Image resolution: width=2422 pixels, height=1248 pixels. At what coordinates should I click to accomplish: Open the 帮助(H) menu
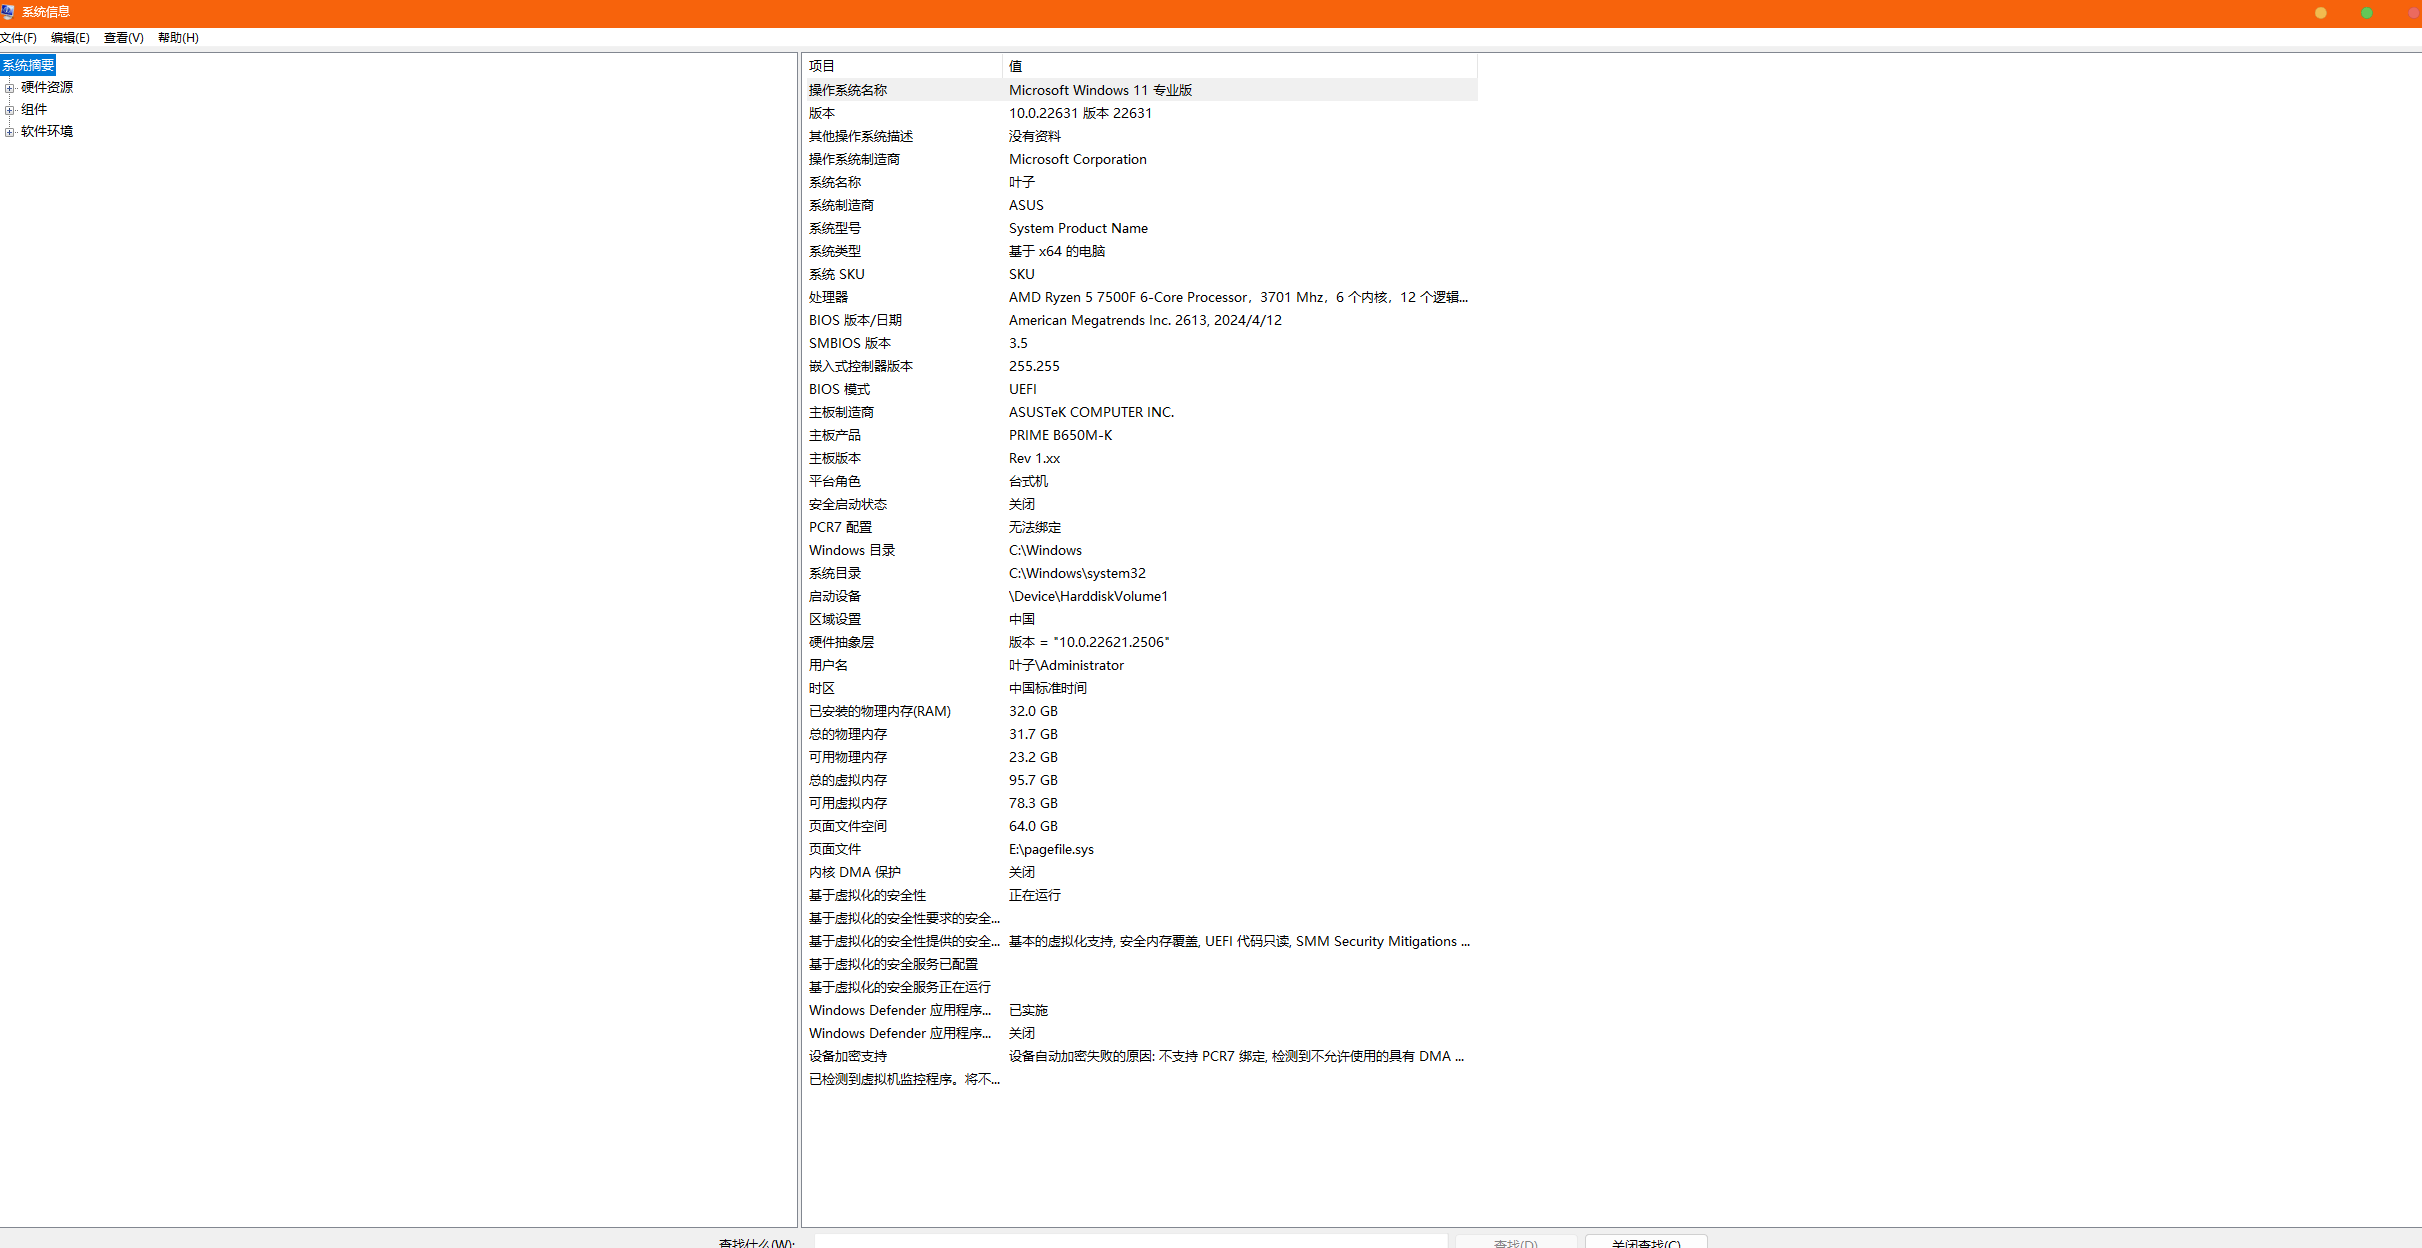(178, 38)
